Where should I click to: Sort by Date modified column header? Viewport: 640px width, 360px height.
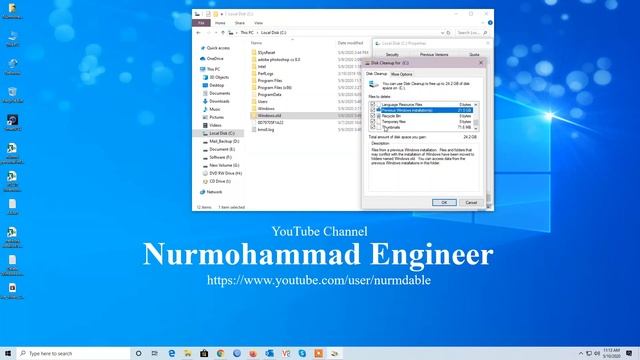tap(350, 43)
